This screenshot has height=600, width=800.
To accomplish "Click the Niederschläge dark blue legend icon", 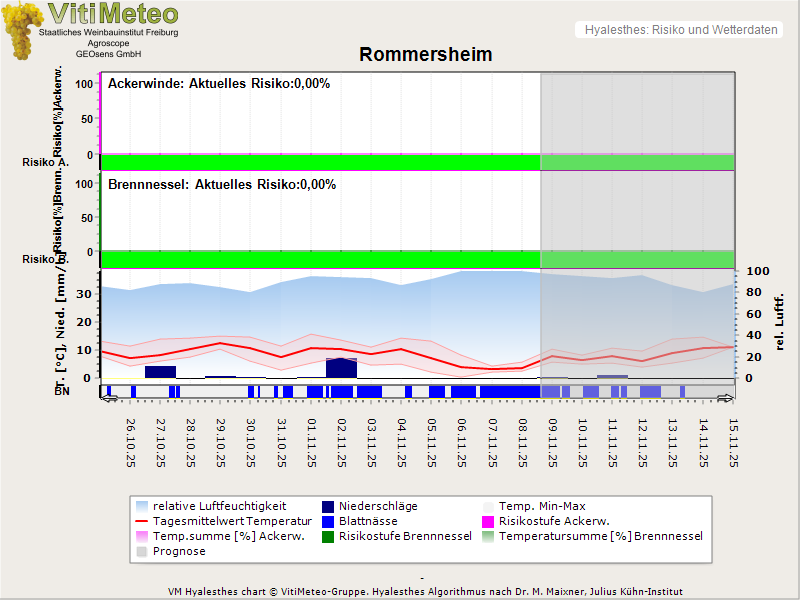I will point(329,507).
